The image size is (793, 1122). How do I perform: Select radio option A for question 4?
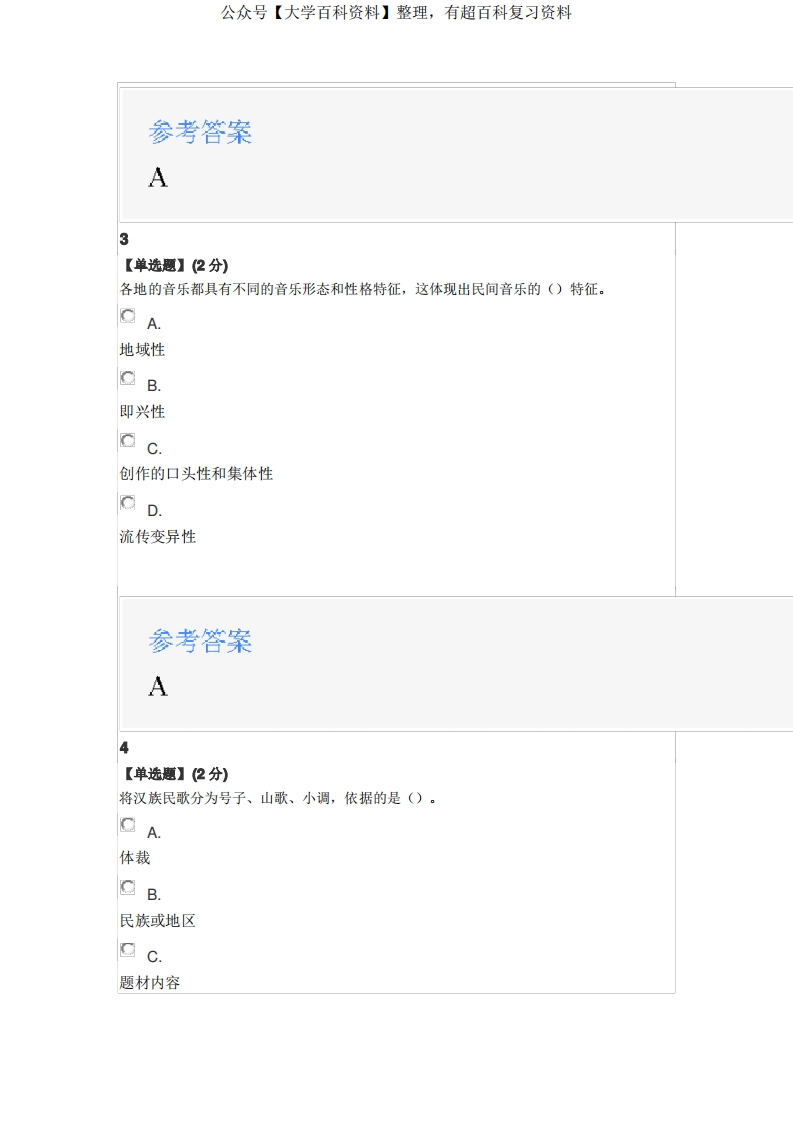pos(128,825)
